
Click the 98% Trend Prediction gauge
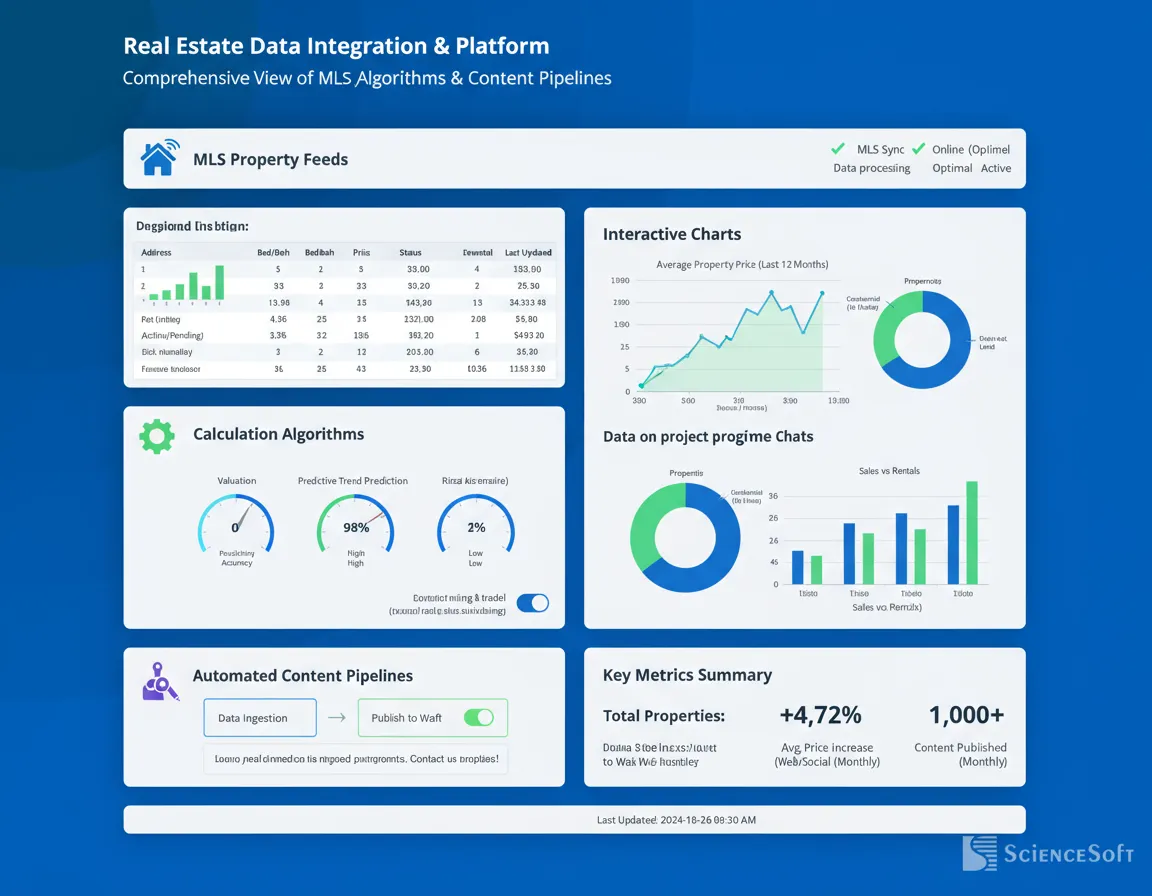(356, 525)
